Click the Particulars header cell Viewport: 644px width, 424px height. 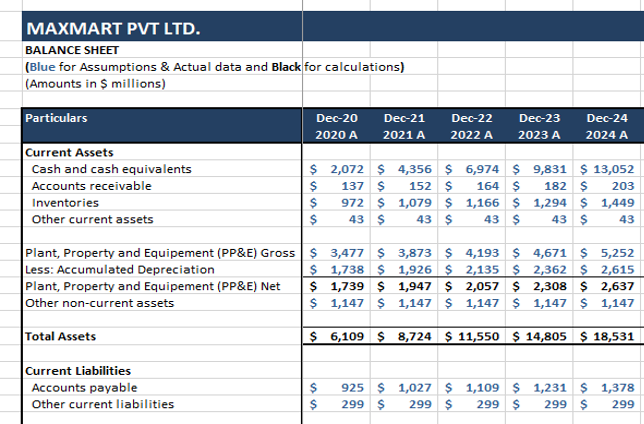[56, 118]
